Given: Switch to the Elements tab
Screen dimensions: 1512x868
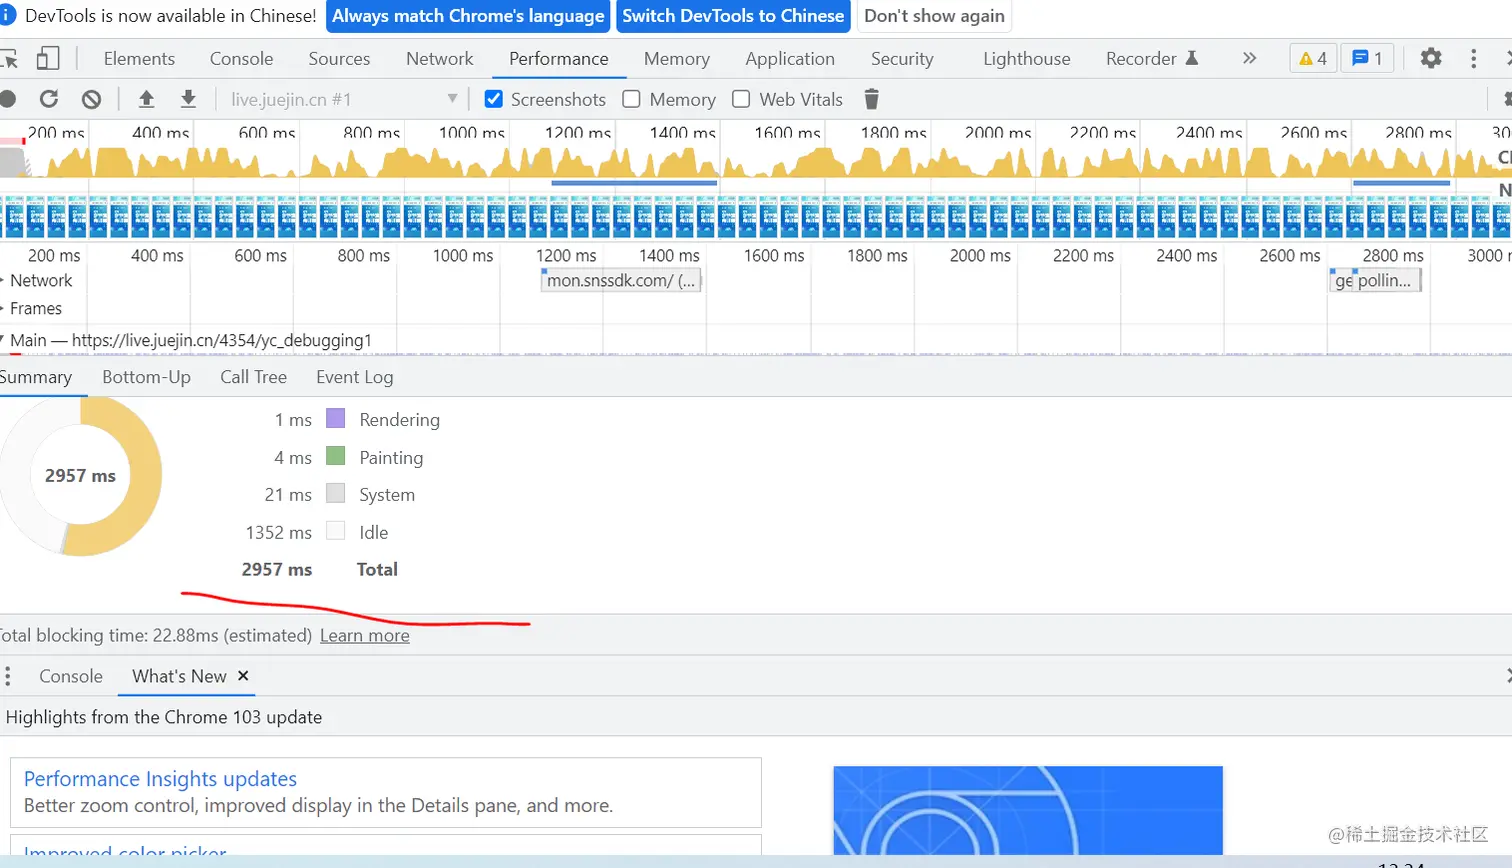Looking at the screenshot, I should 139,58.
